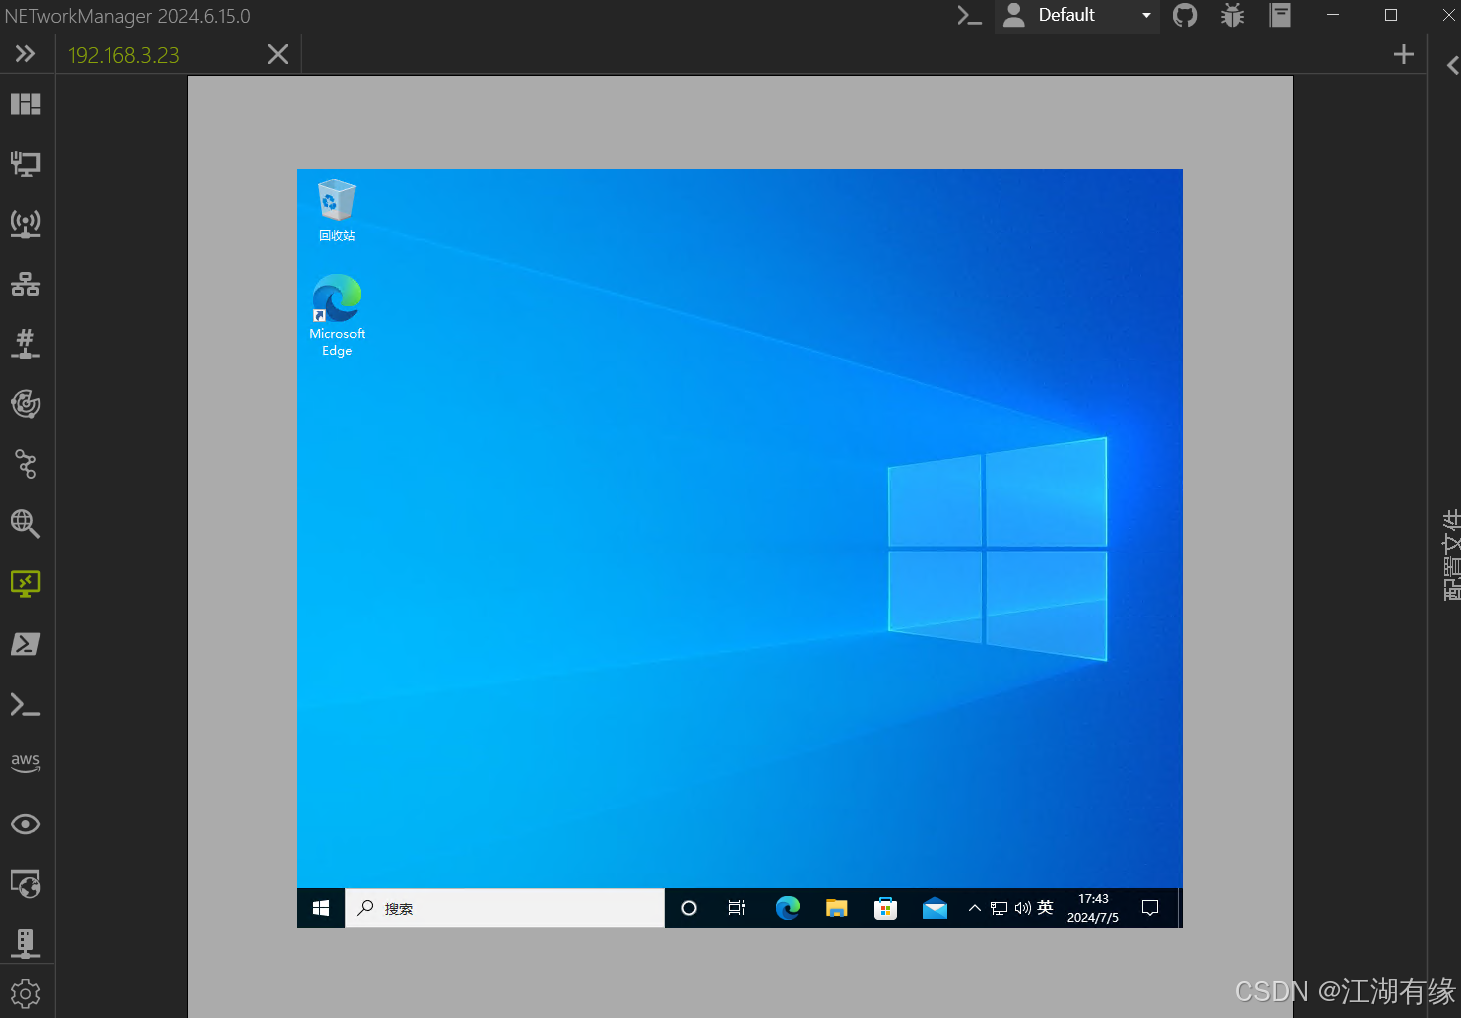The height and width of the screenshot is (1018, 1461).
Task: Select the IP Scanner sidebar icon
Action: click(26, 284)
